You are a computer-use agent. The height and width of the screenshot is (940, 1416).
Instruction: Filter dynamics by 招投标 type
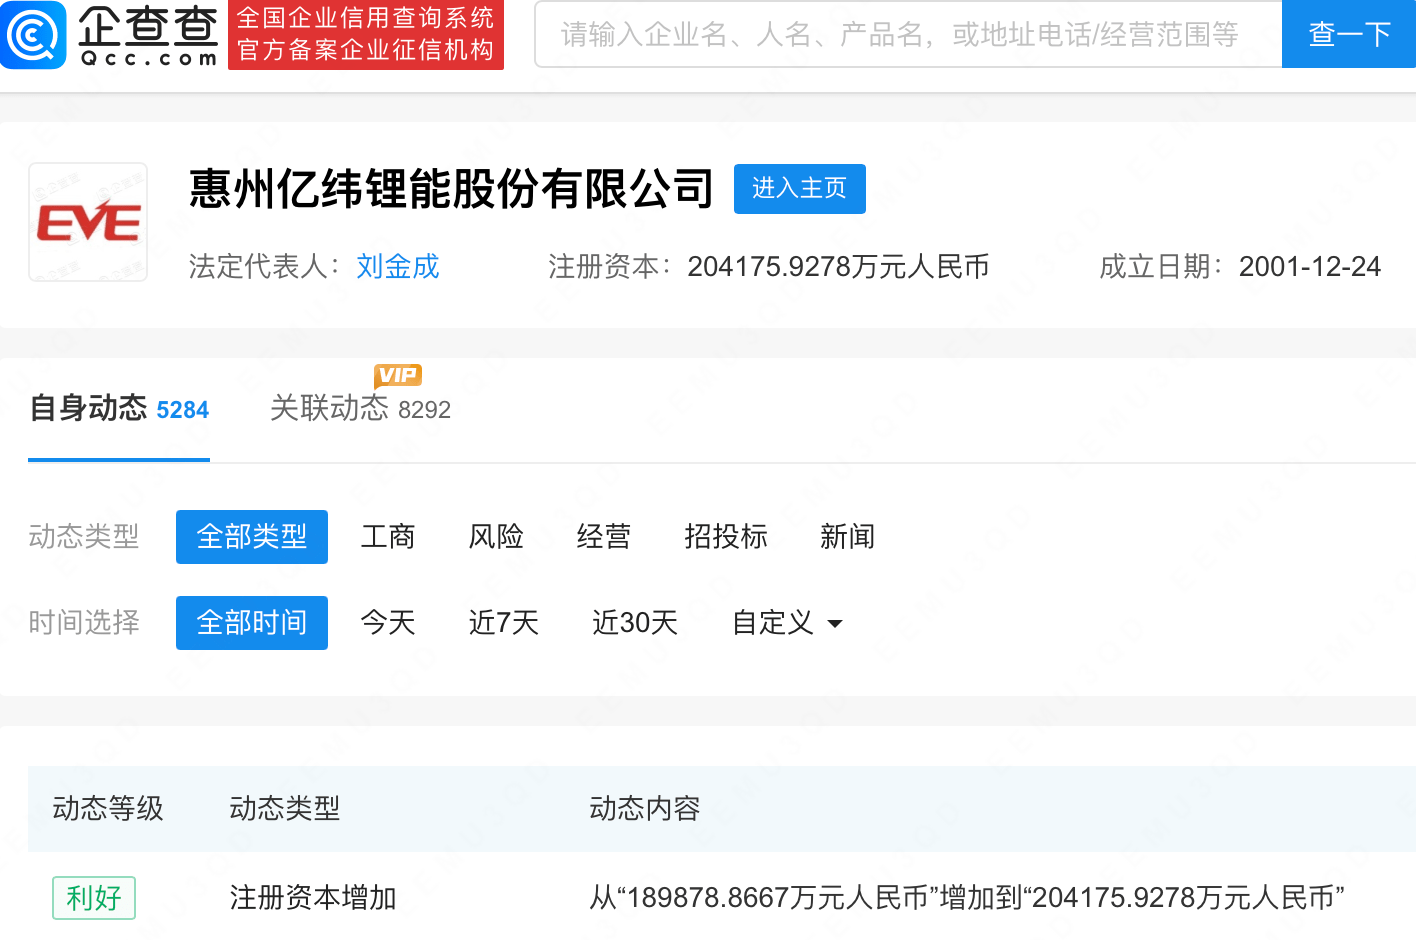(725, 537)
